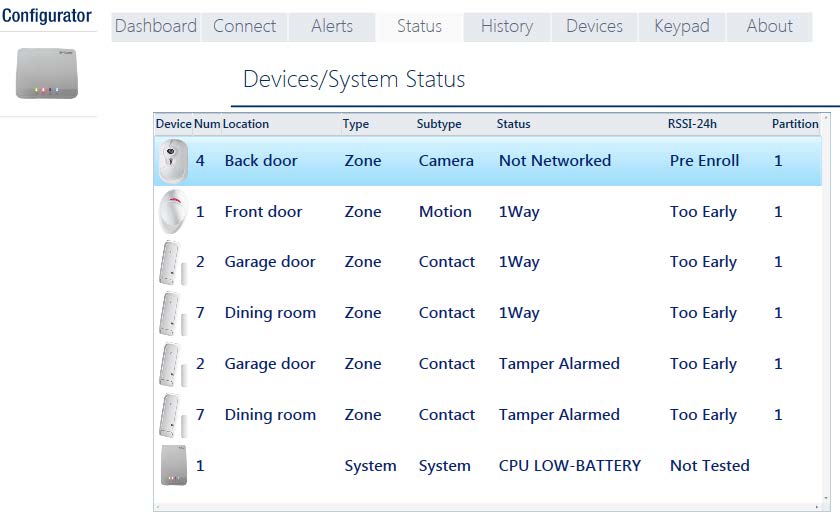Sort by the Type column header
The width and height of the screenshot is (840, 527).
[356, 124]
